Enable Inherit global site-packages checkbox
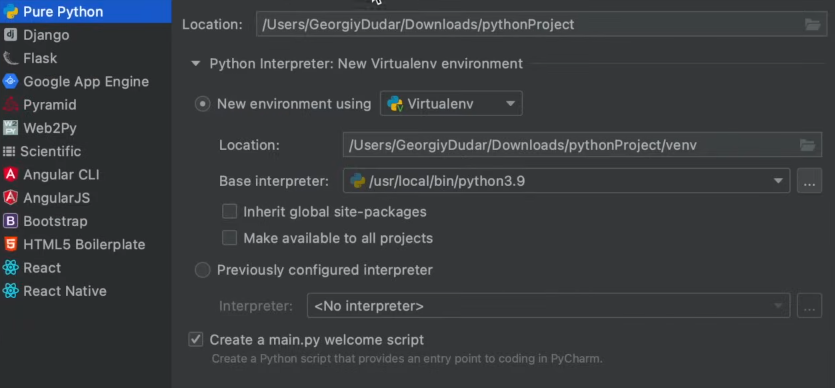Viewport: 835px width, 388px height. pos(230,212)
